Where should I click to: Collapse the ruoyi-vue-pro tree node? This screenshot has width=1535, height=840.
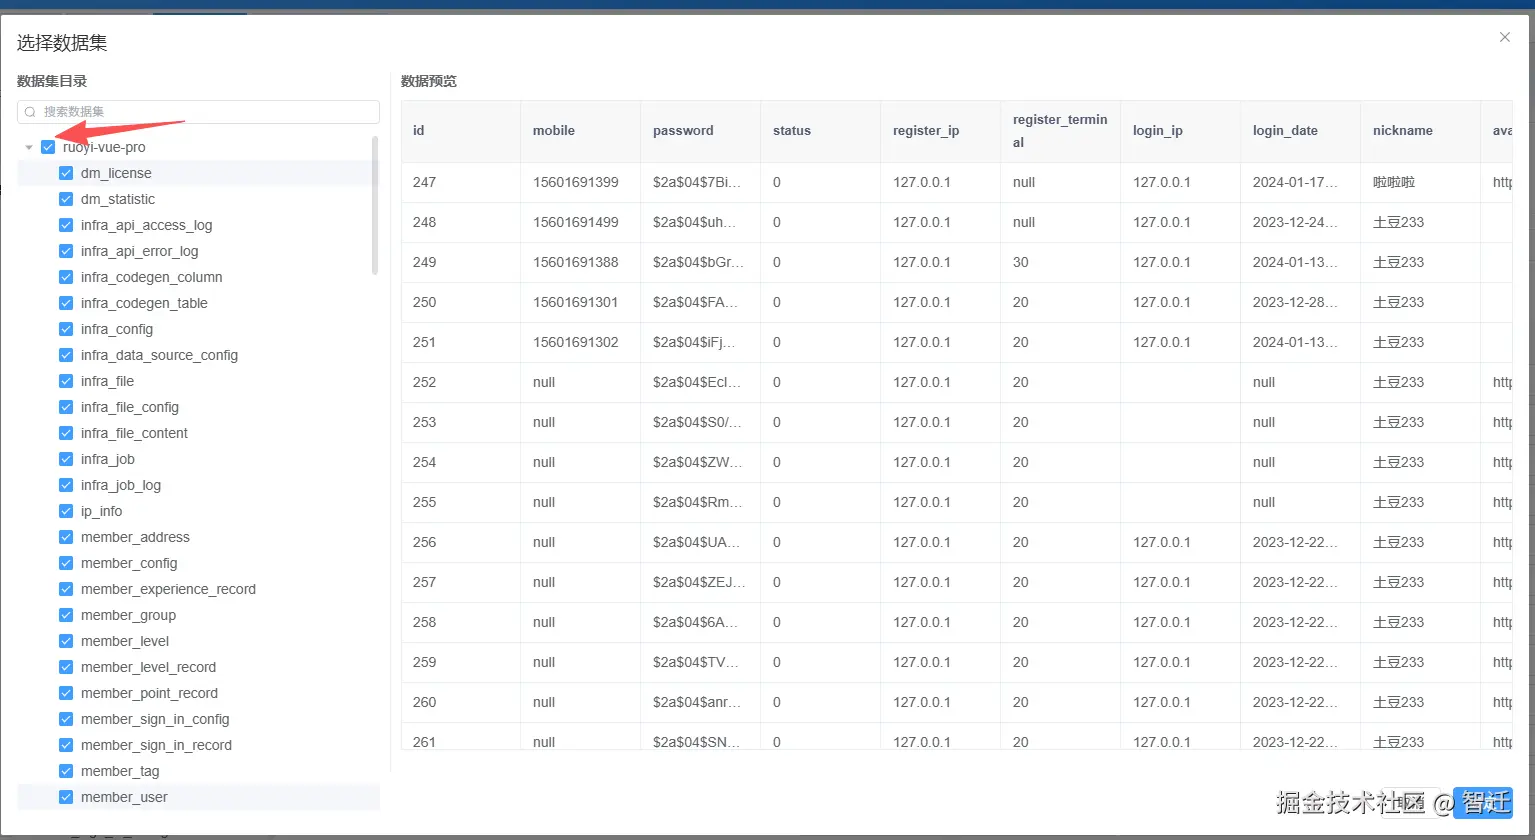[29, 147]
